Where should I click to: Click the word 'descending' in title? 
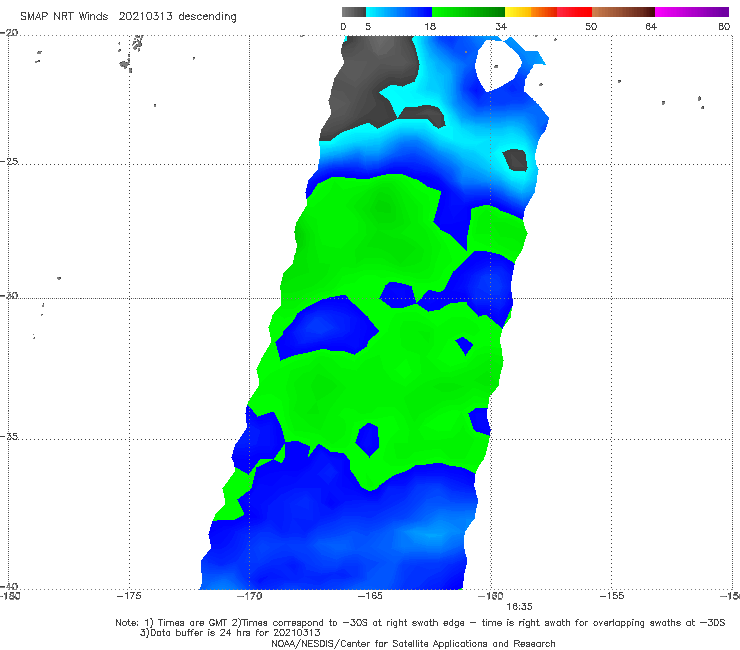tap(208, 17)
